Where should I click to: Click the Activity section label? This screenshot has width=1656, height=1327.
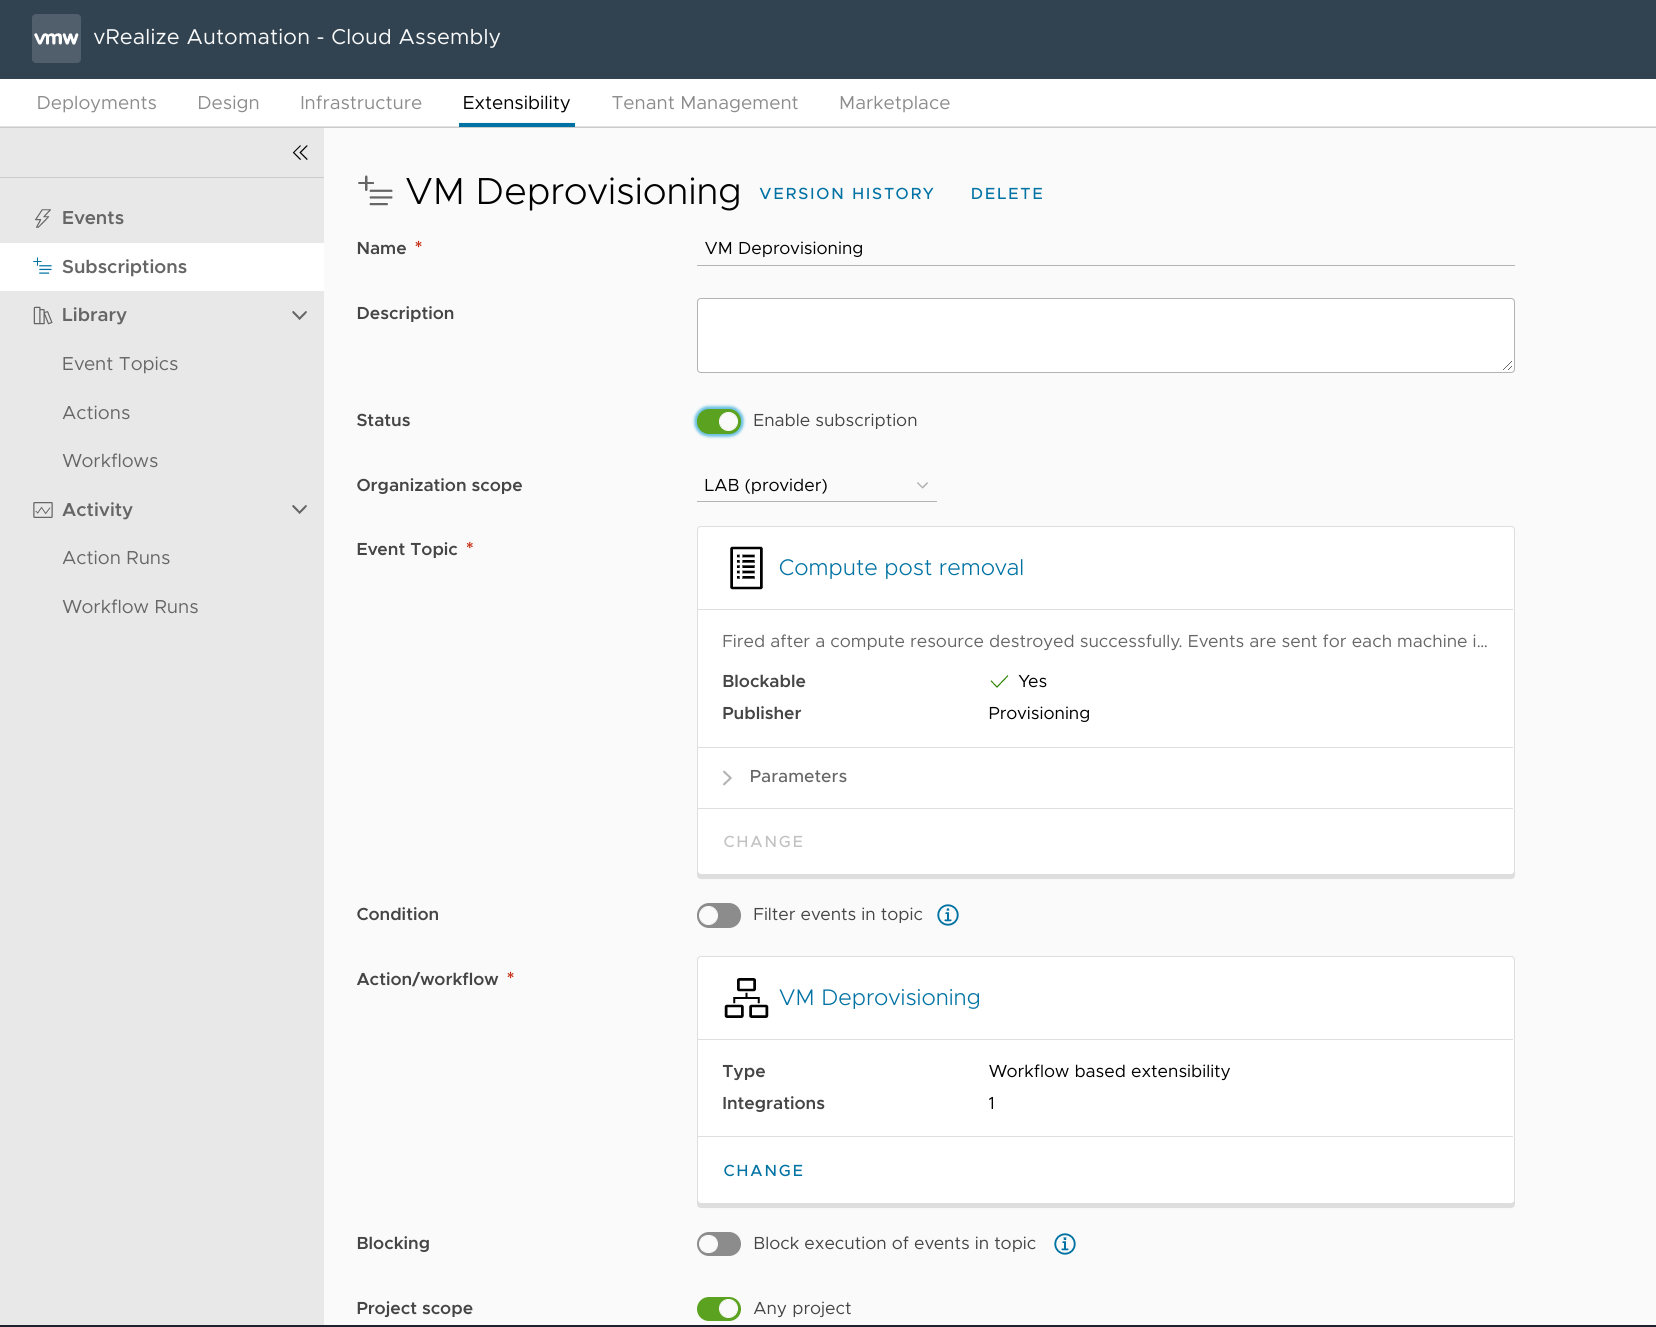pos(97,510)
